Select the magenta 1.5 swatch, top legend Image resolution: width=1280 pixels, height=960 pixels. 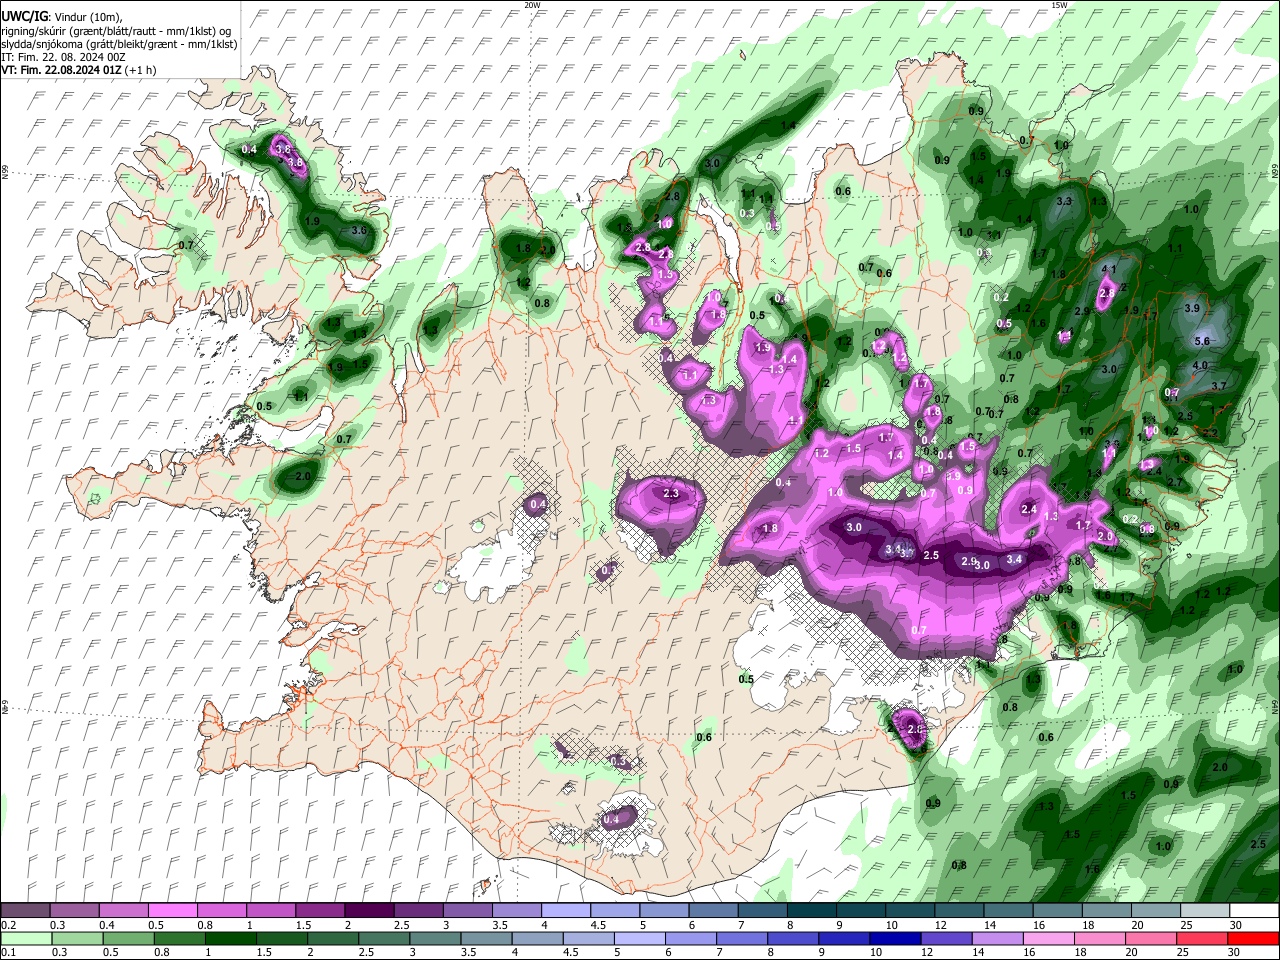[320, 911]
